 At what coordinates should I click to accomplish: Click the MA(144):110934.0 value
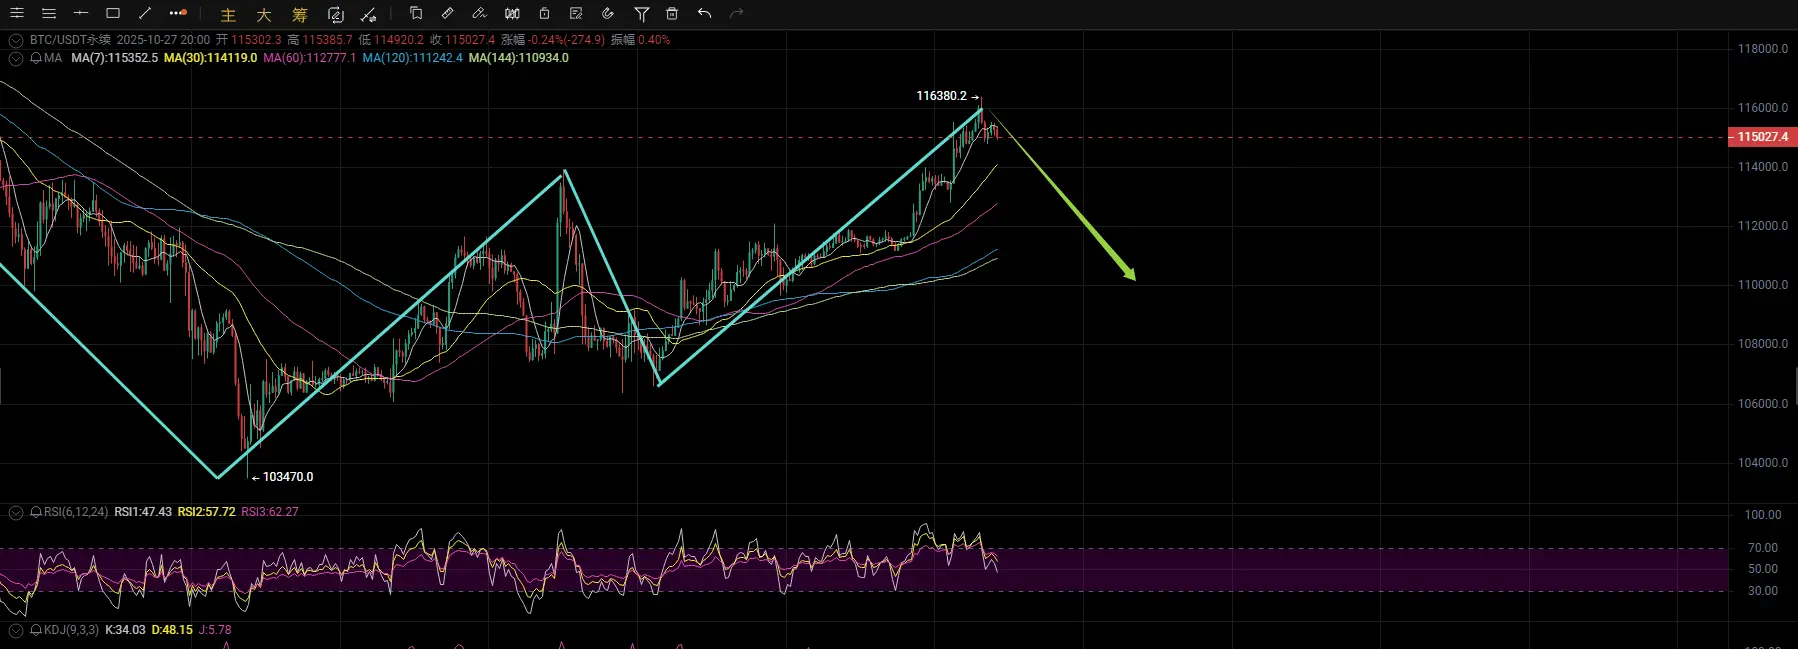click(x=518, y=58)
